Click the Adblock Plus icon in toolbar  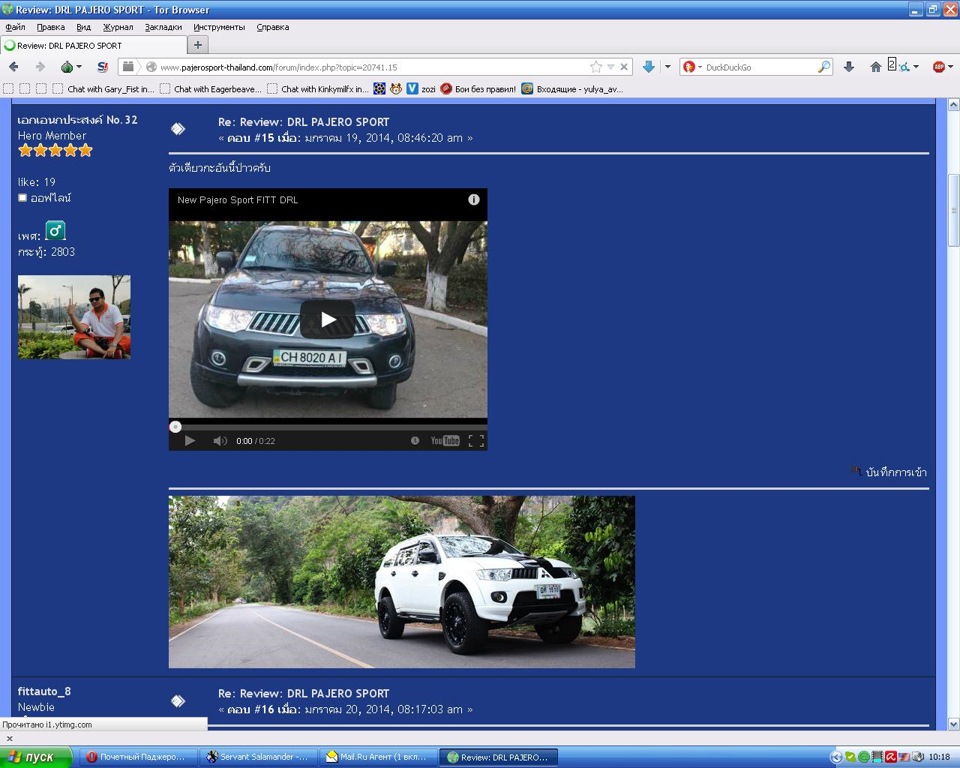(939, 67)
